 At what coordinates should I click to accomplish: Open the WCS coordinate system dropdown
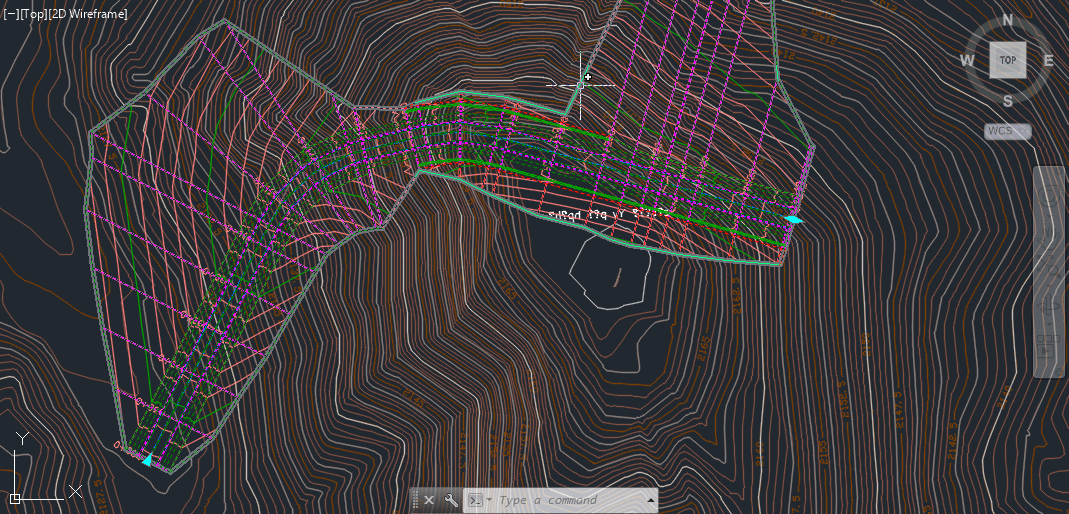tap(1008, 131)
